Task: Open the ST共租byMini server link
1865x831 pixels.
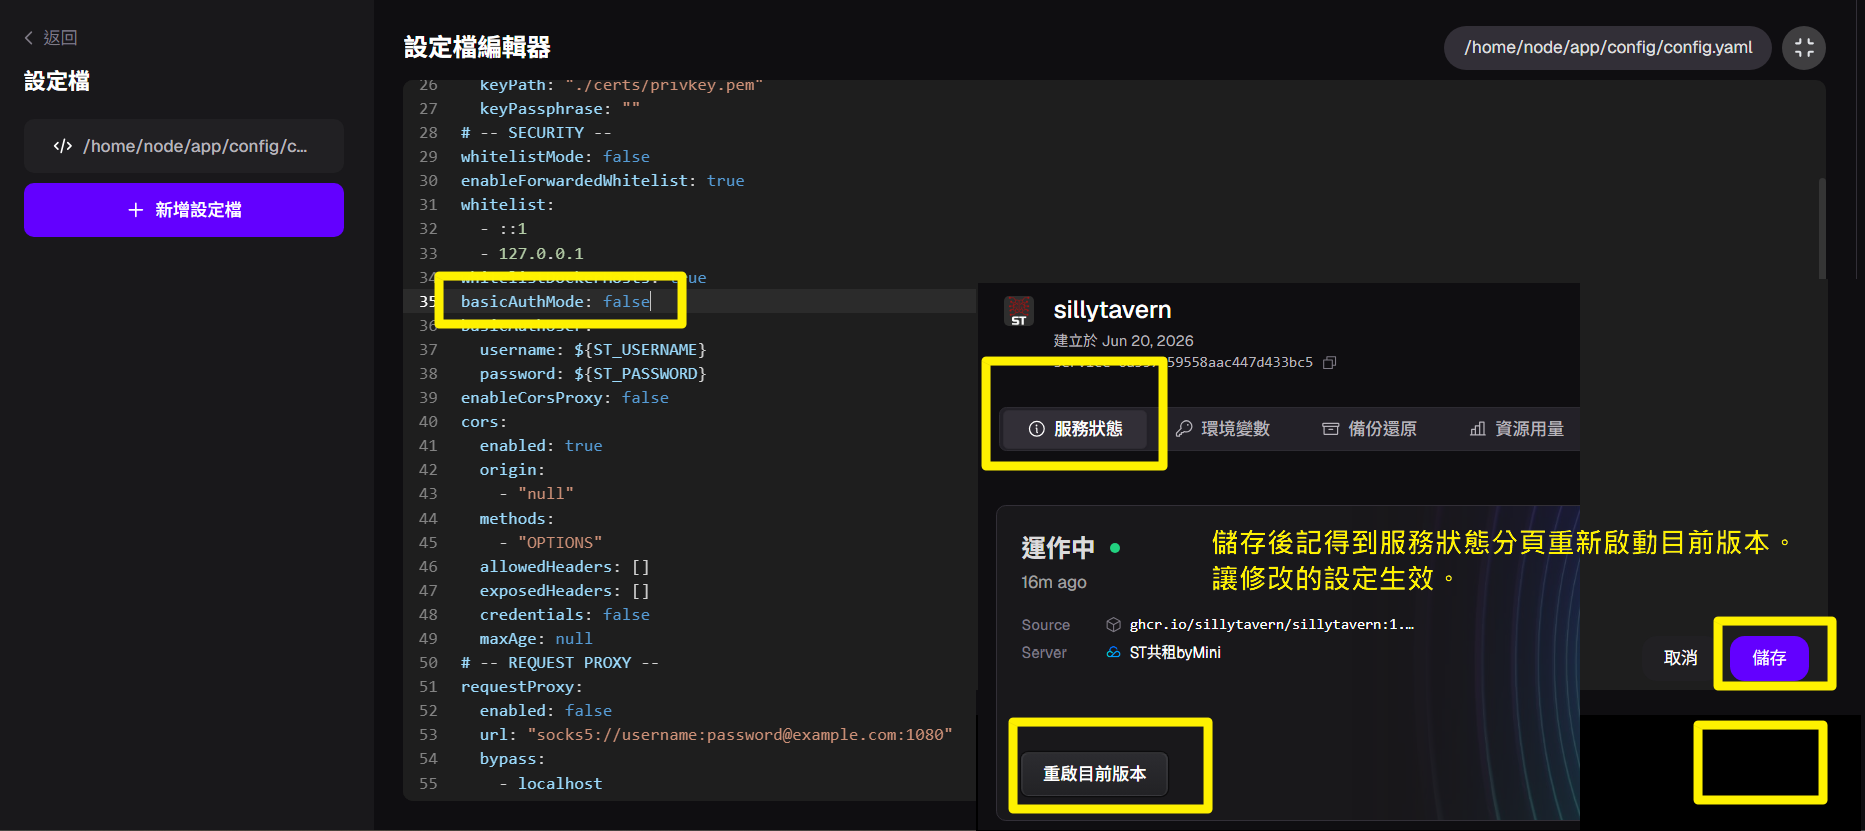Action: pyautogui.click(x=1175, y=653)
